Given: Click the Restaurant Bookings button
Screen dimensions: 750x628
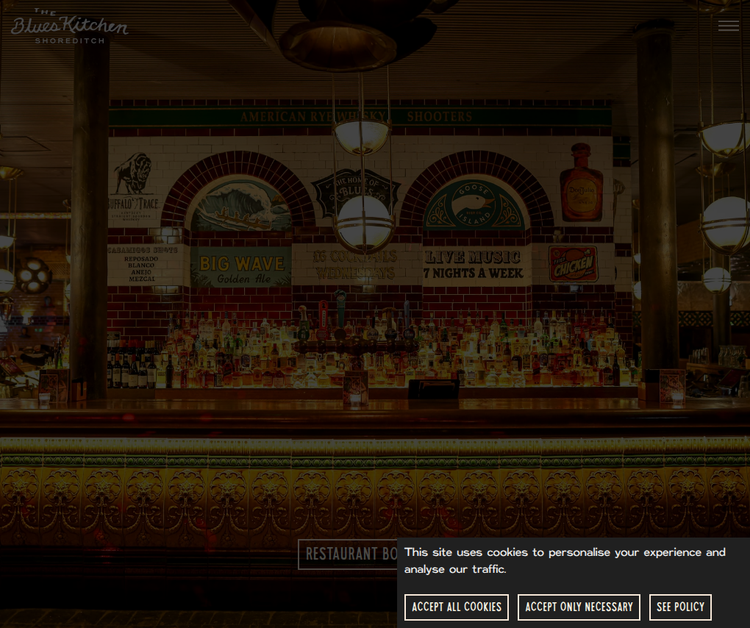Looking at the screenshot, I should tap(350, 554).
